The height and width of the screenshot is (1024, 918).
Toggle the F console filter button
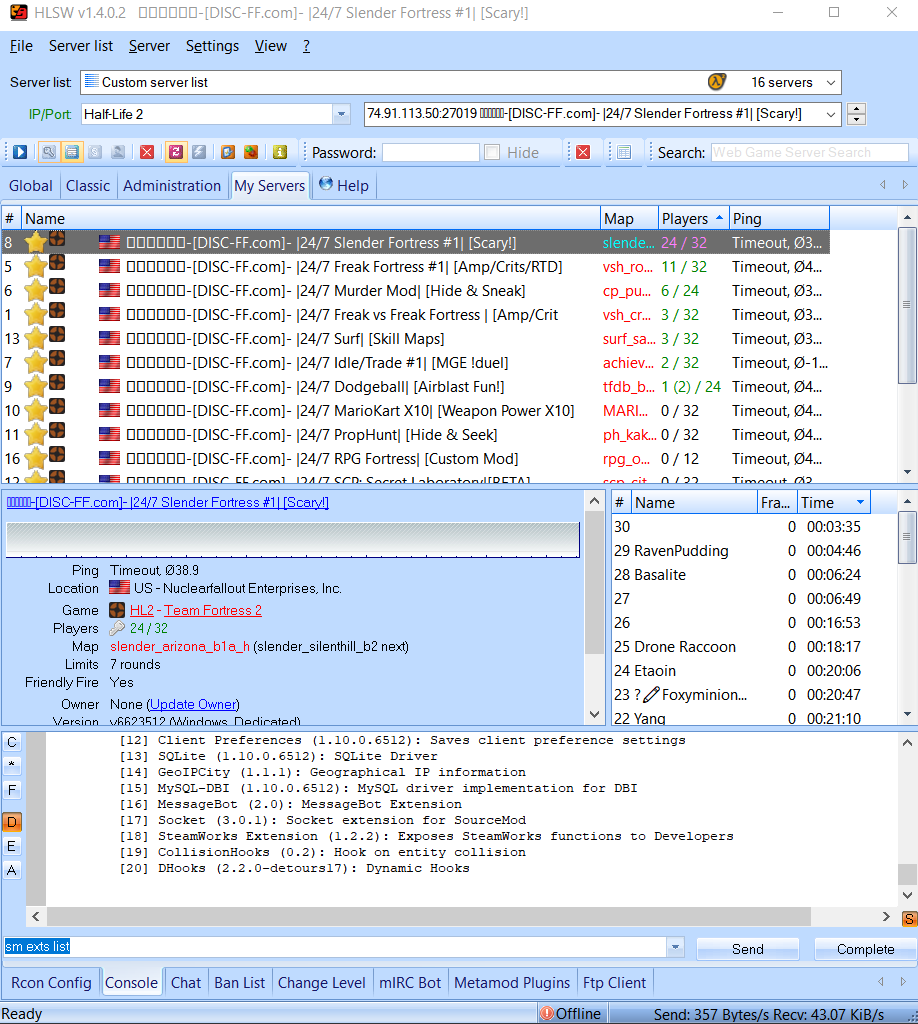(x=12, y=790)
